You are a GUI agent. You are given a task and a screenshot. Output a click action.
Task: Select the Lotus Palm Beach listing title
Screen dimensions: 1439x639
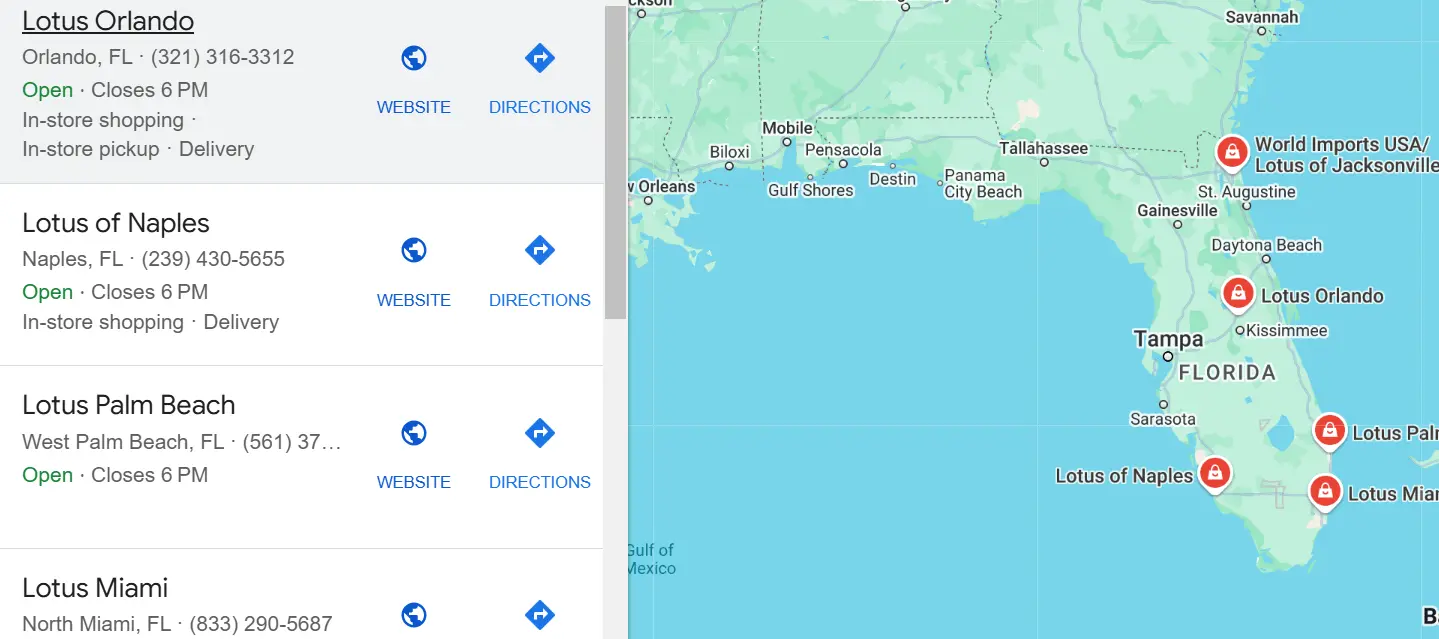129,405
